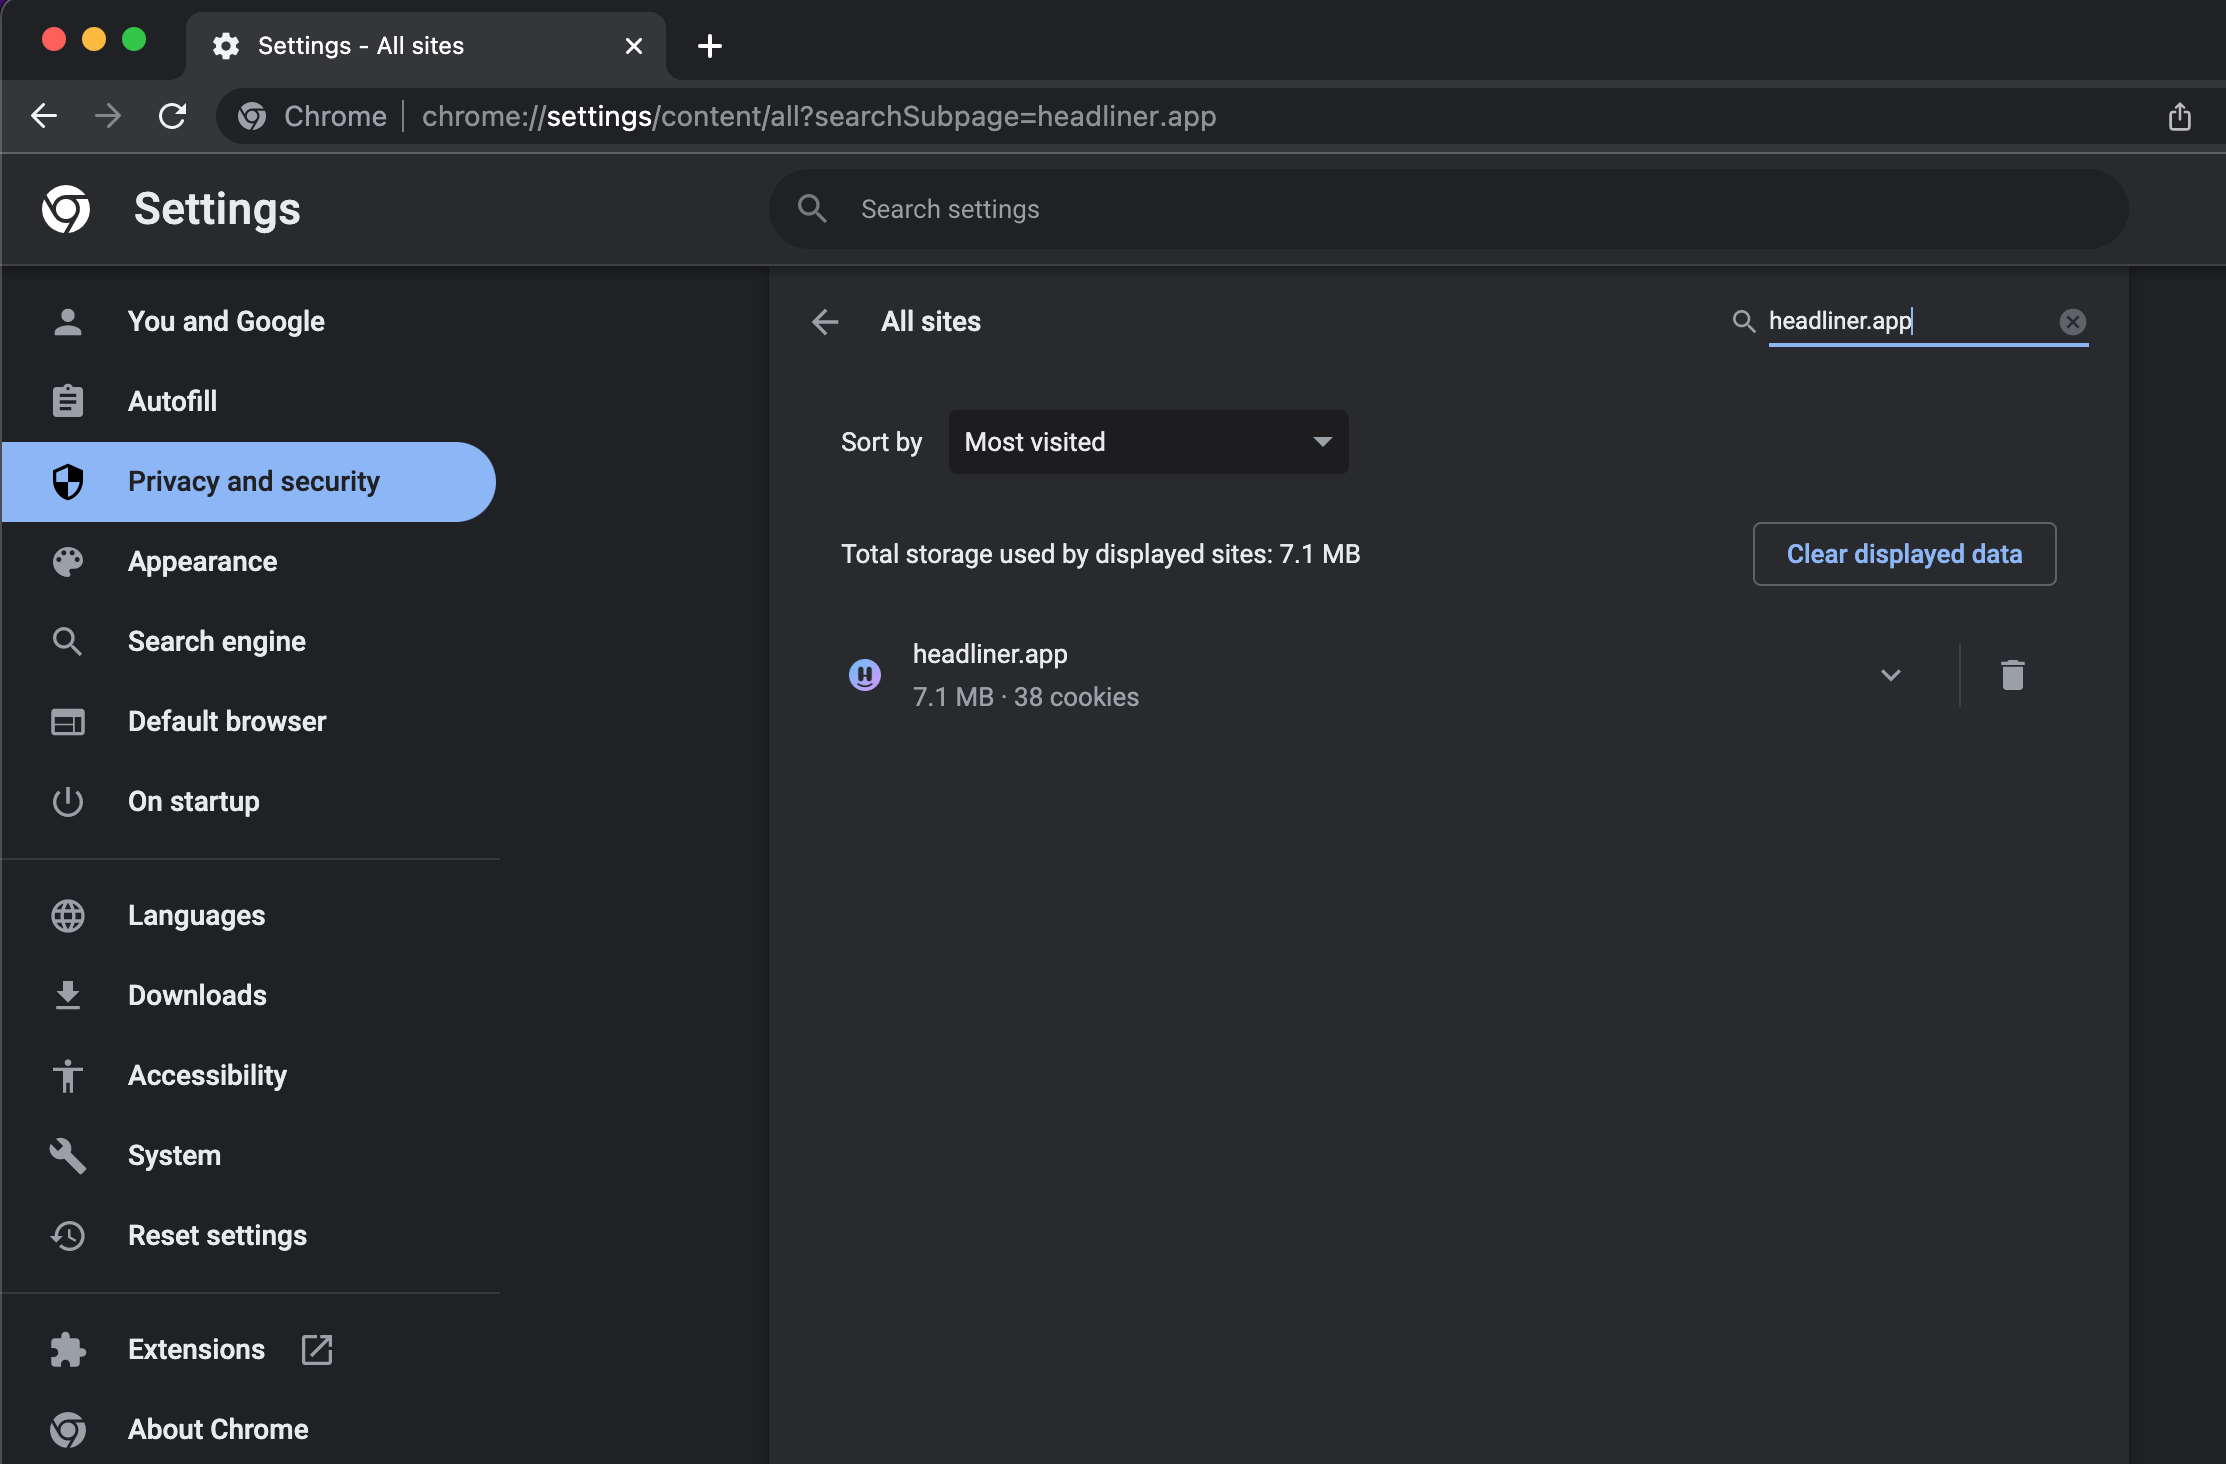Click the '7.1 MB · 38 cookies' text
Viewport: 2226px width, 1464px height.
1026,697
